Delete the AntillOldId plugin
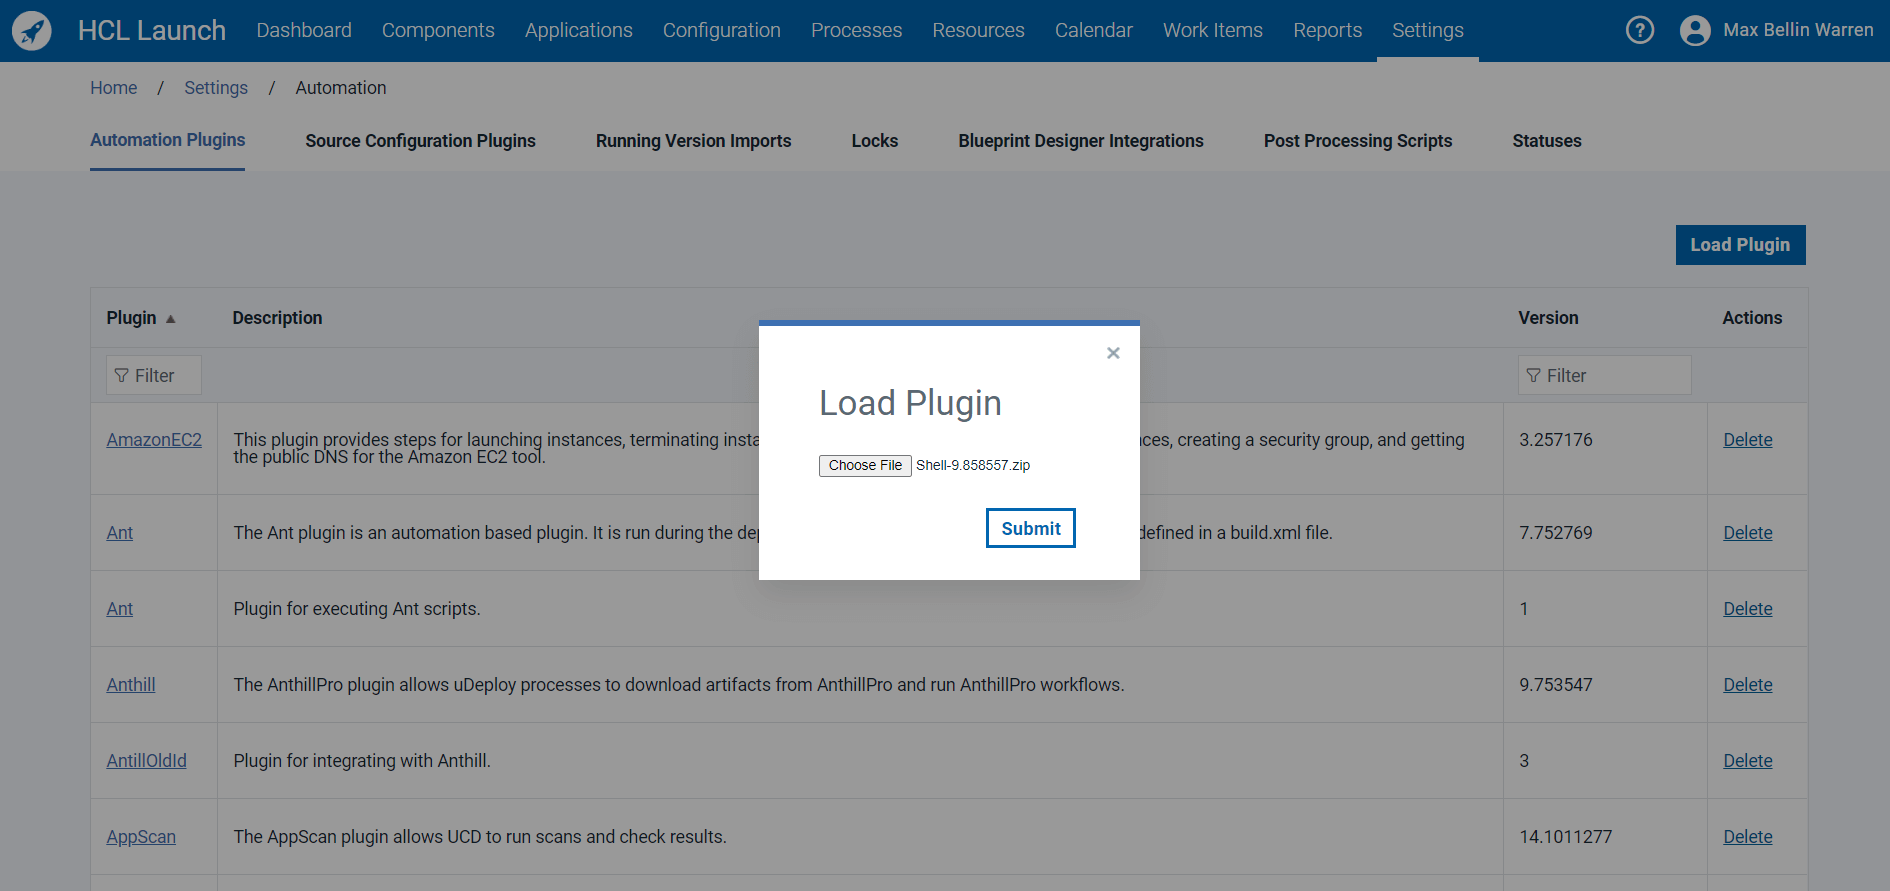 point(1747,761)
